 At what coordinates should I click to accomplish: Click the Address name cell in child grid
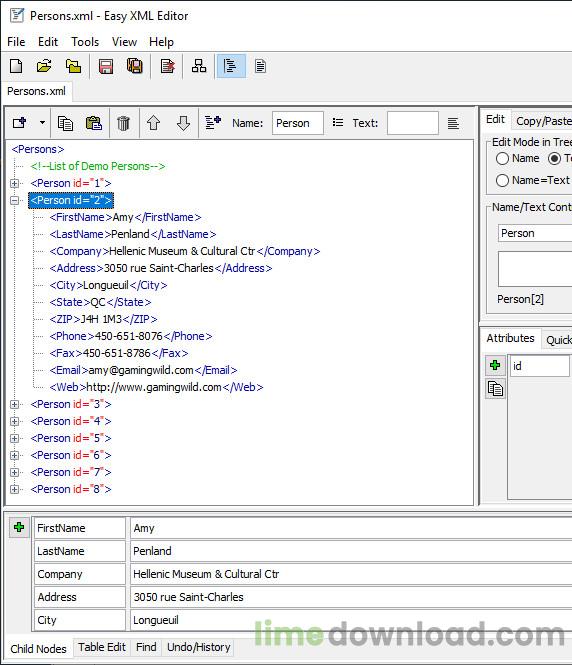pos(80,597)
